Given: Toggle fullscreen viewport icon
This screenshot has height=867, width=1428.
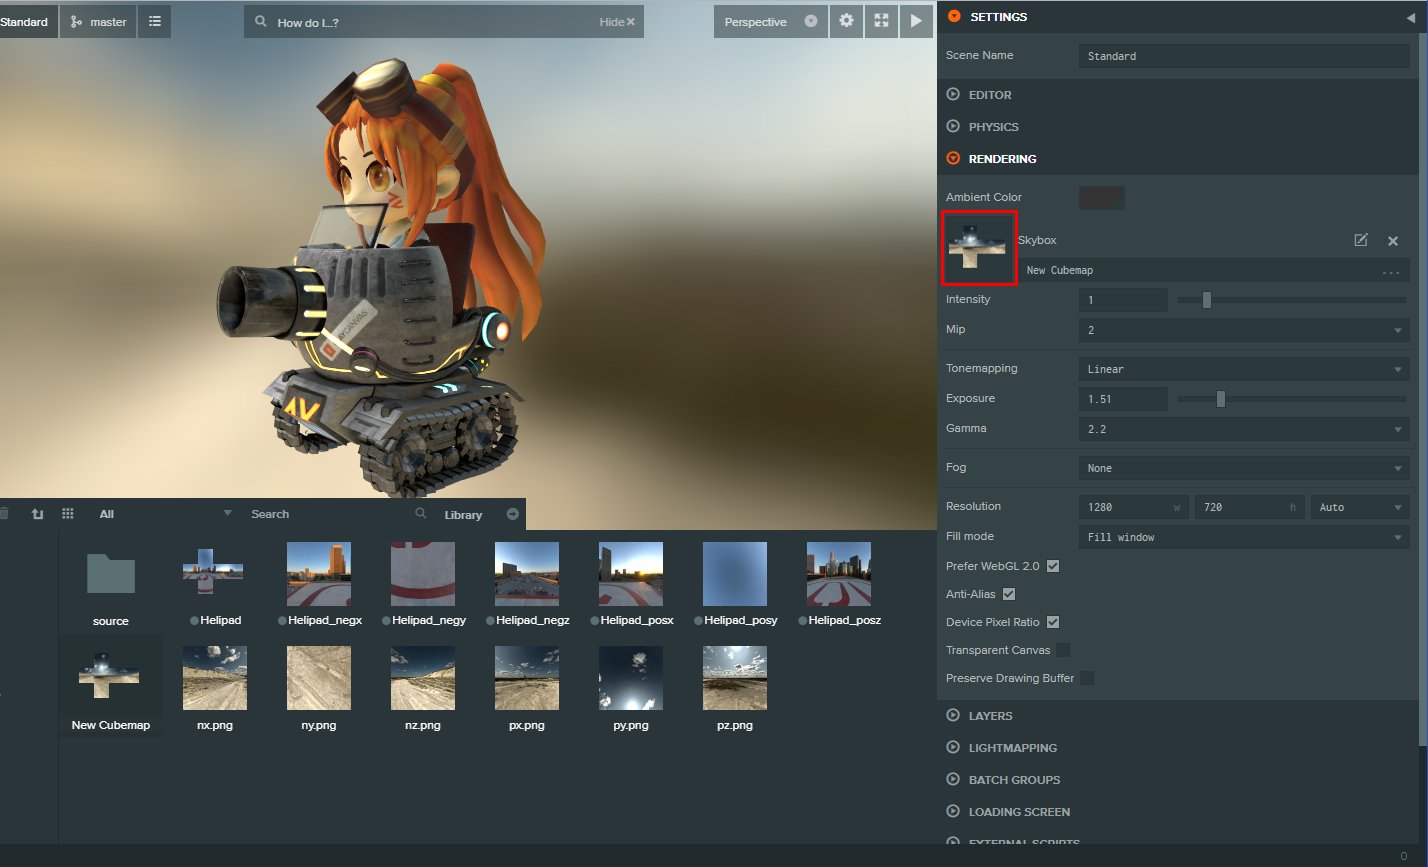Looking at the screenshot, I should coord(881,22).
